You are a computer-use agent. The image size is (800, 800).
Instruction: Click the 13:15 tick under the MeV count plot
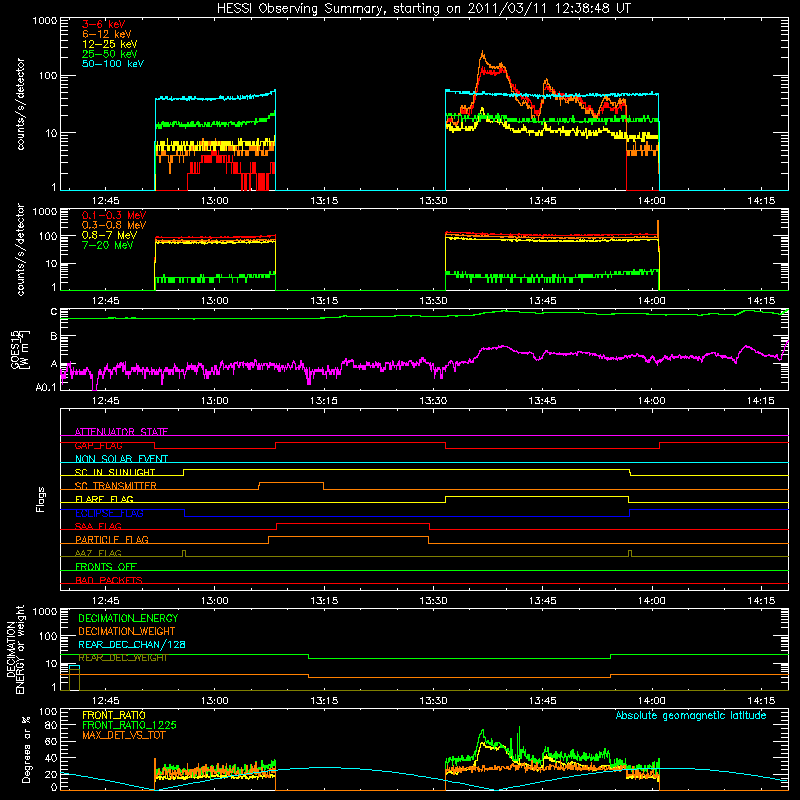(324, 301)
